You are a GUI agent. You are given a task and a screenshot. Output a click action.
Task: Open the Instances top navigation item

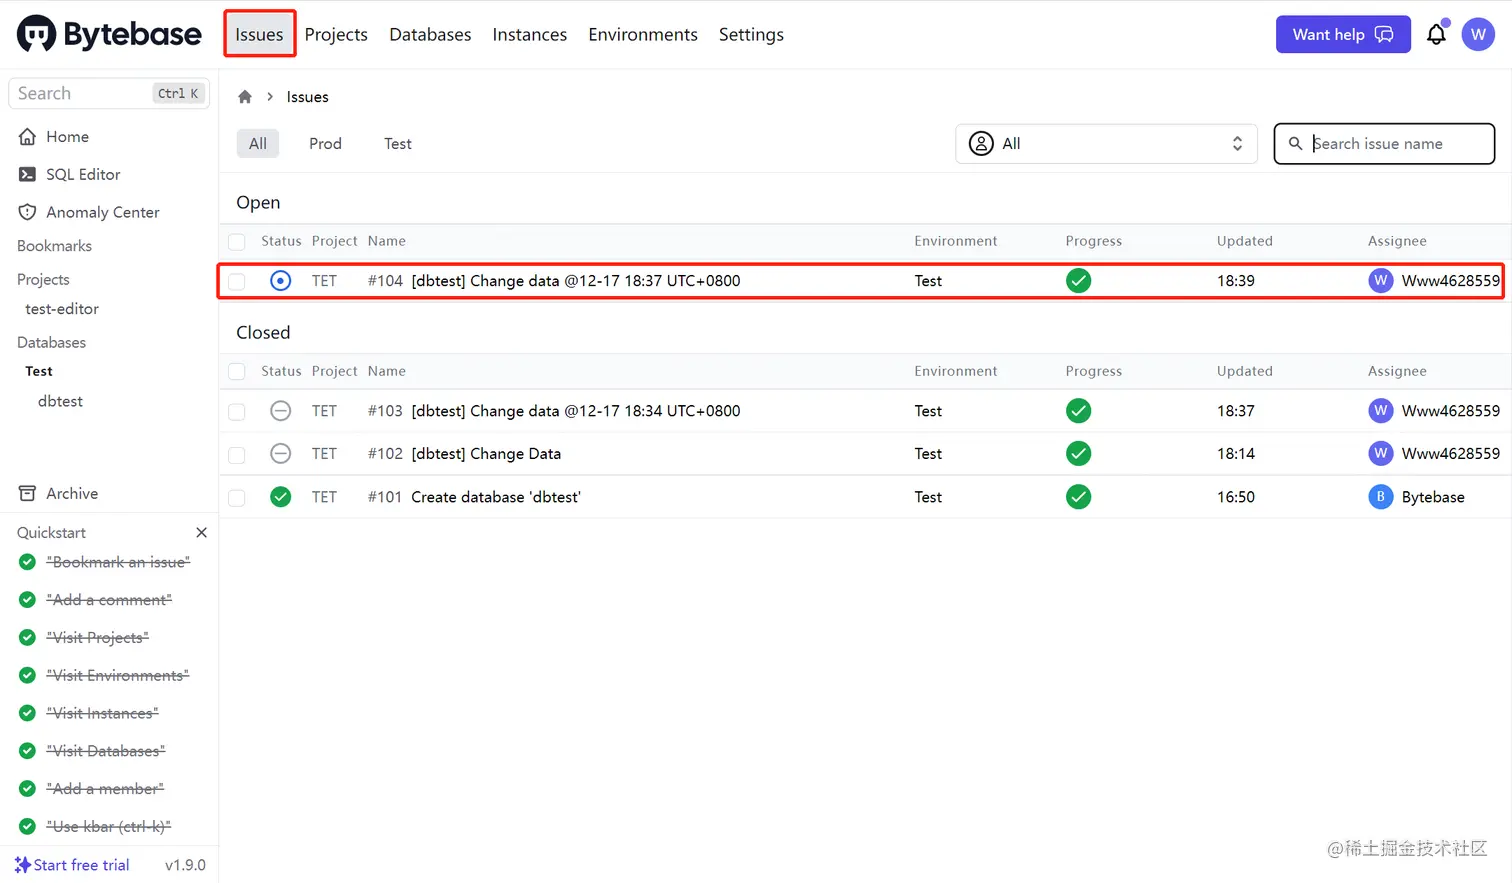tap(530, 34)
